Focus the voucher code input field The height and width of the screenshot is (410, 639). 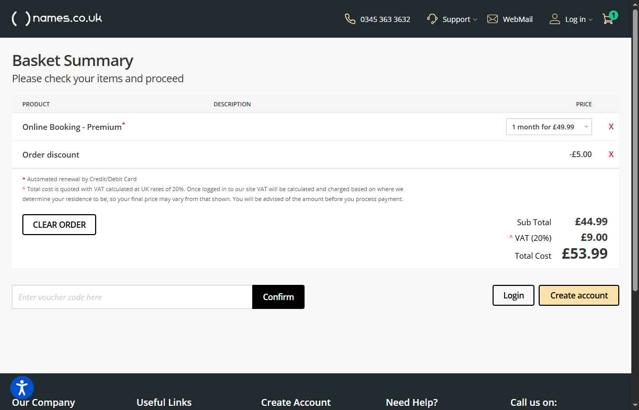(x=132, y=297)
